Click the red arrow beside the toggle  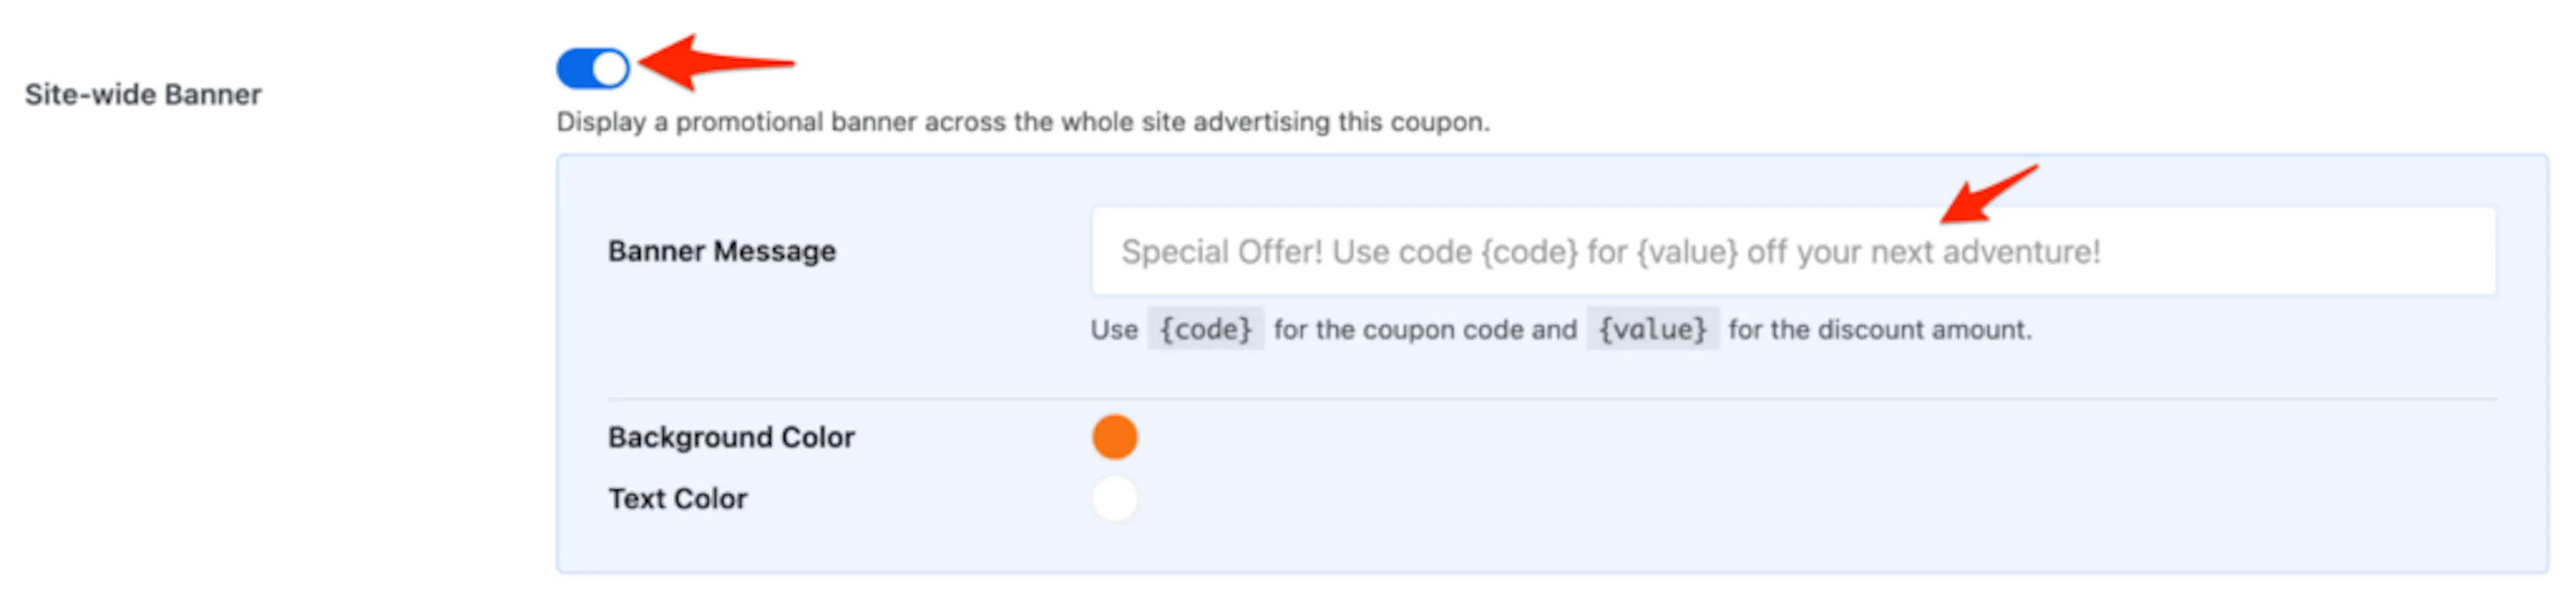[x=716, y=63]
